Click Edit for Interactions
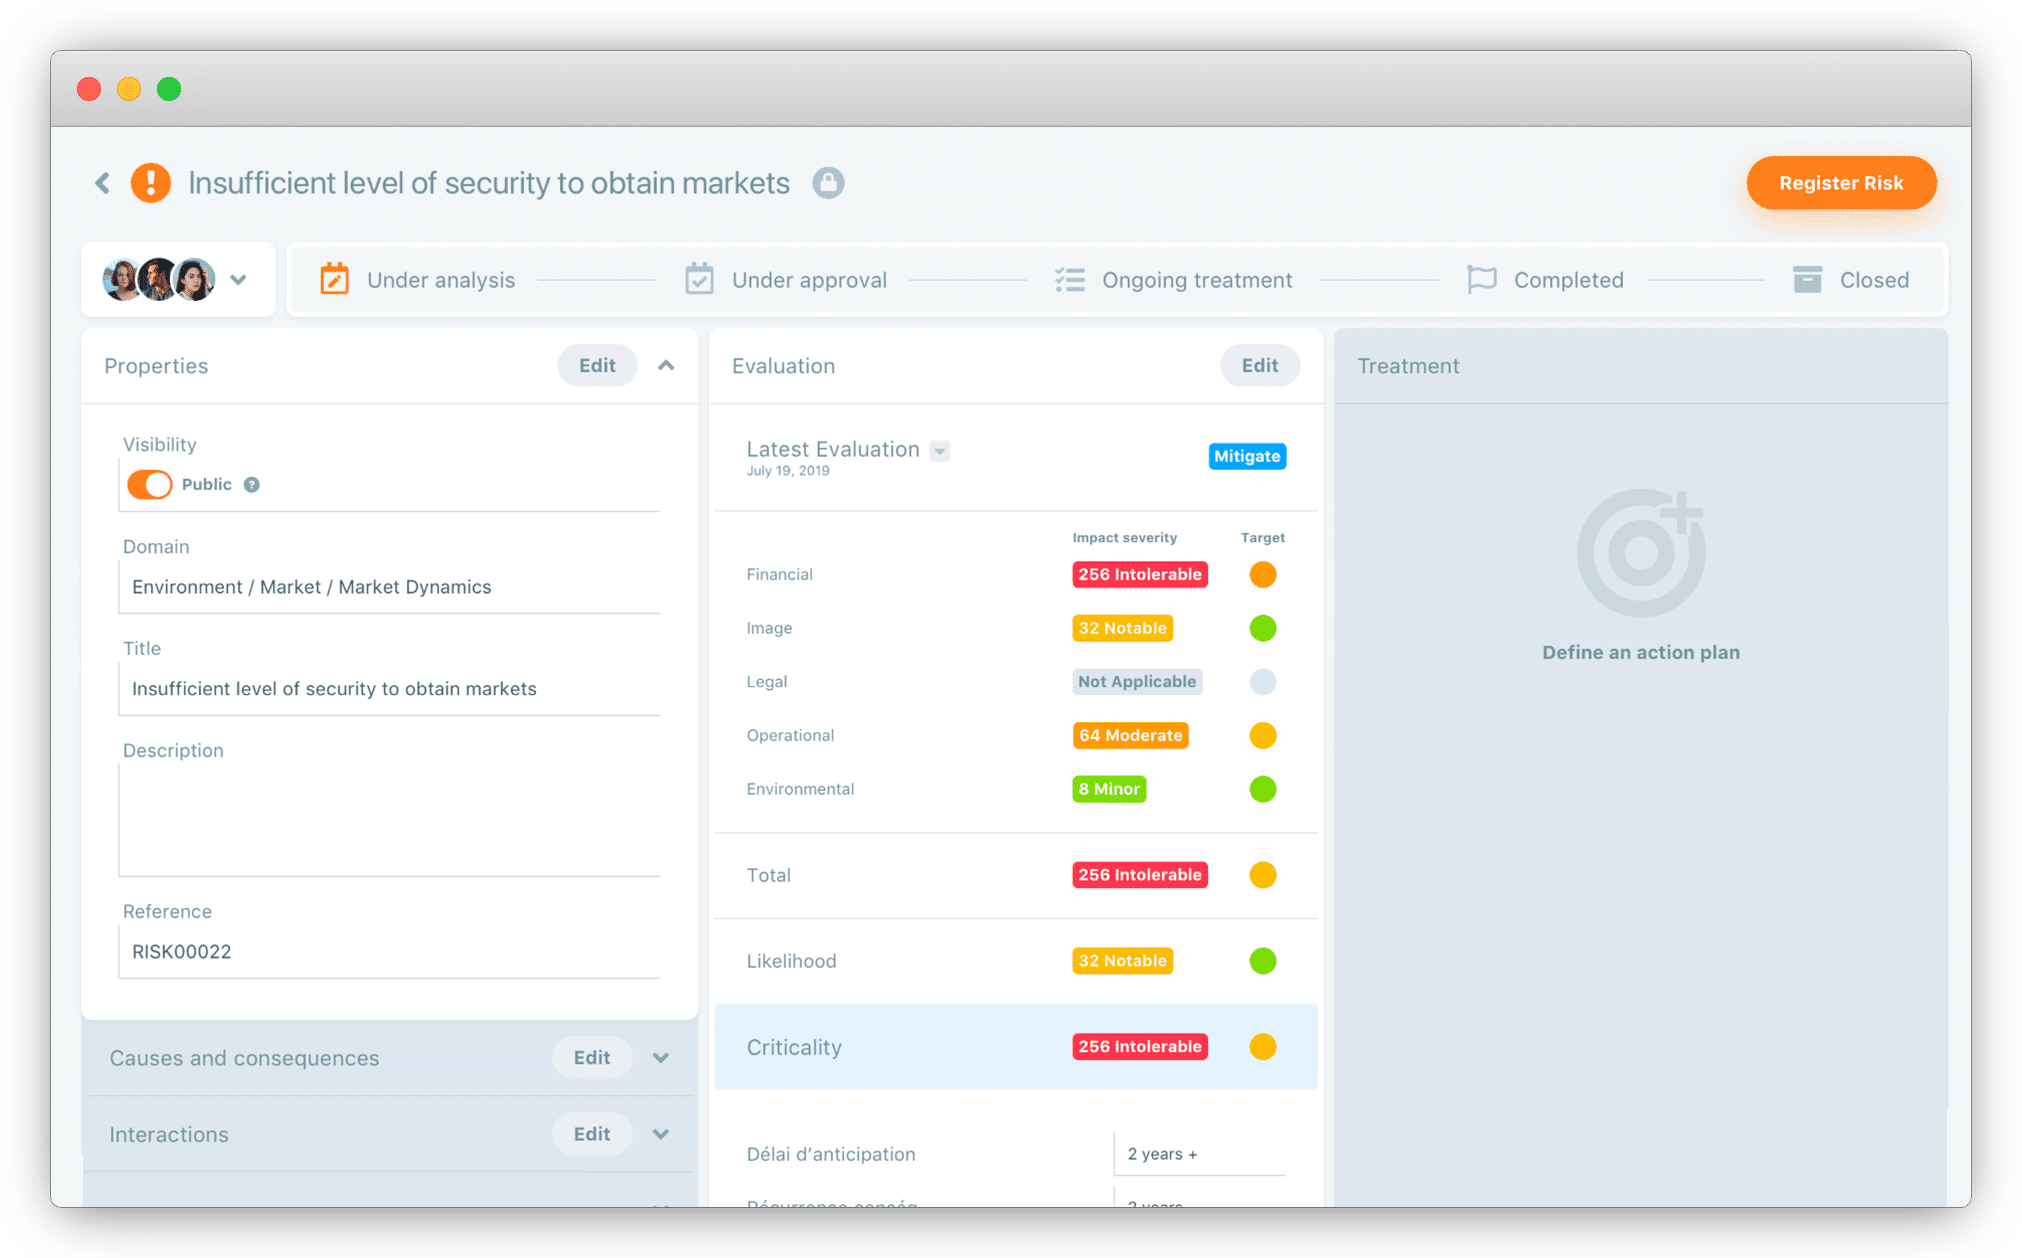Viewport: 2022px width, 1258px height. pyautogui.click(x=592, y=1134)
